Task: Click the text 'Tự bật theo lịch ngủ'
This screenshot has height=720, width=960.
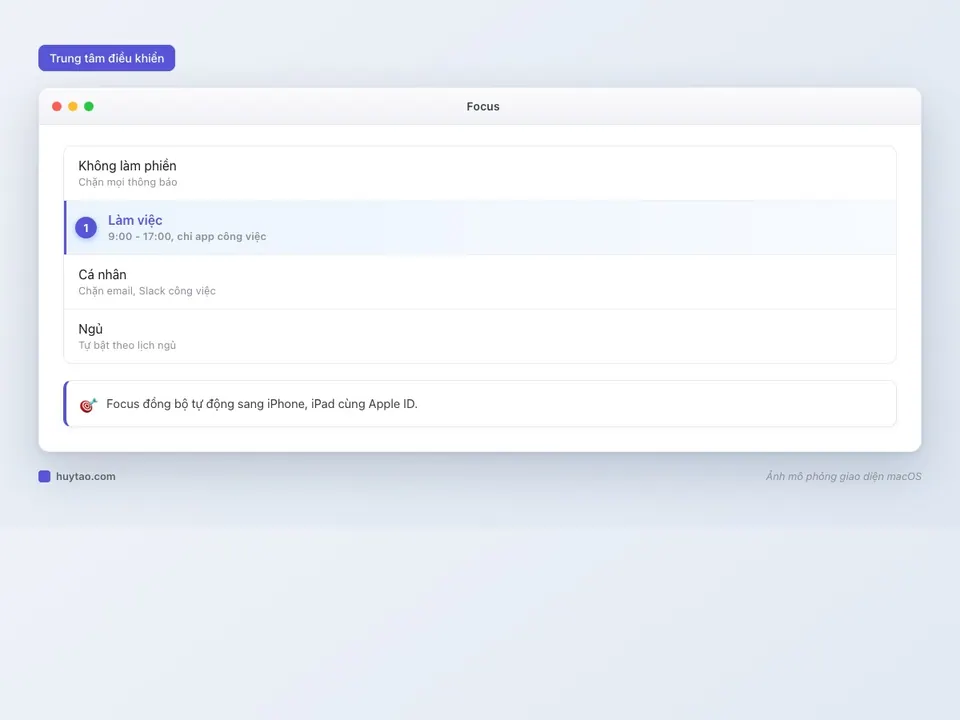Action: (x=127, y=345)
